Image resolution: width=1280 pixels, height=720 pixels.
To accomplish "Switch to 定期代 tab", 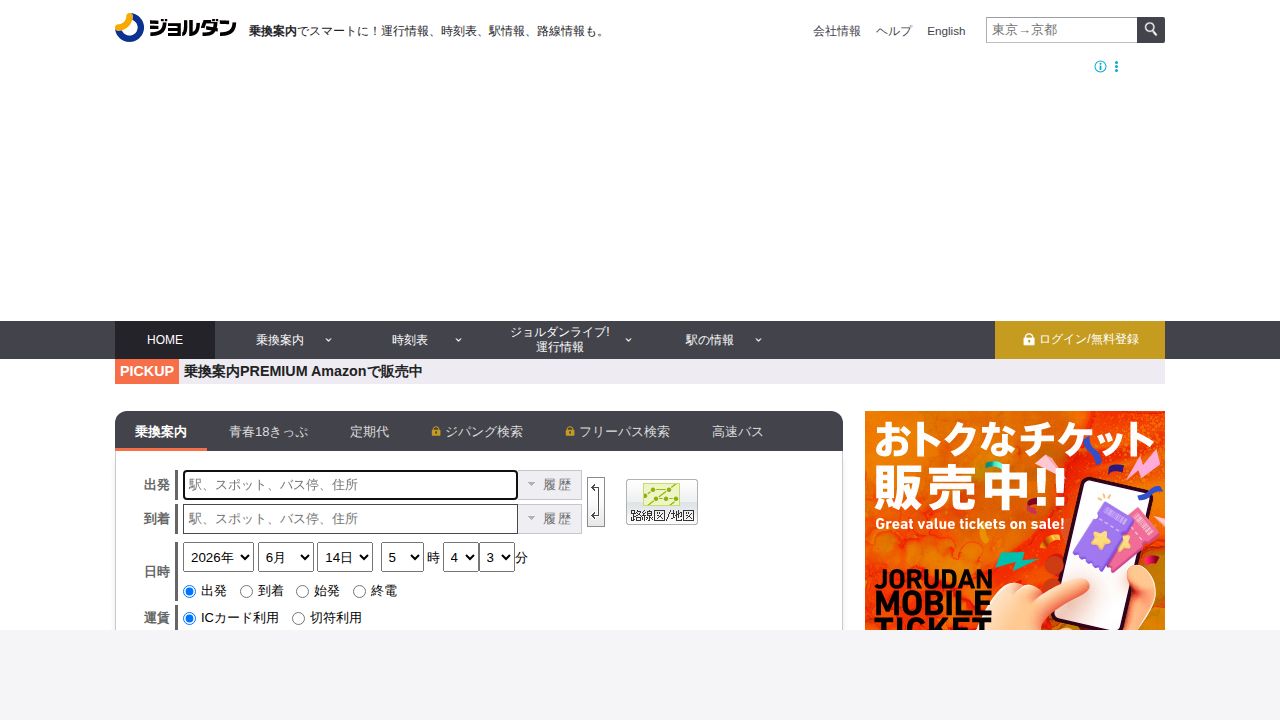I will 370,432.
